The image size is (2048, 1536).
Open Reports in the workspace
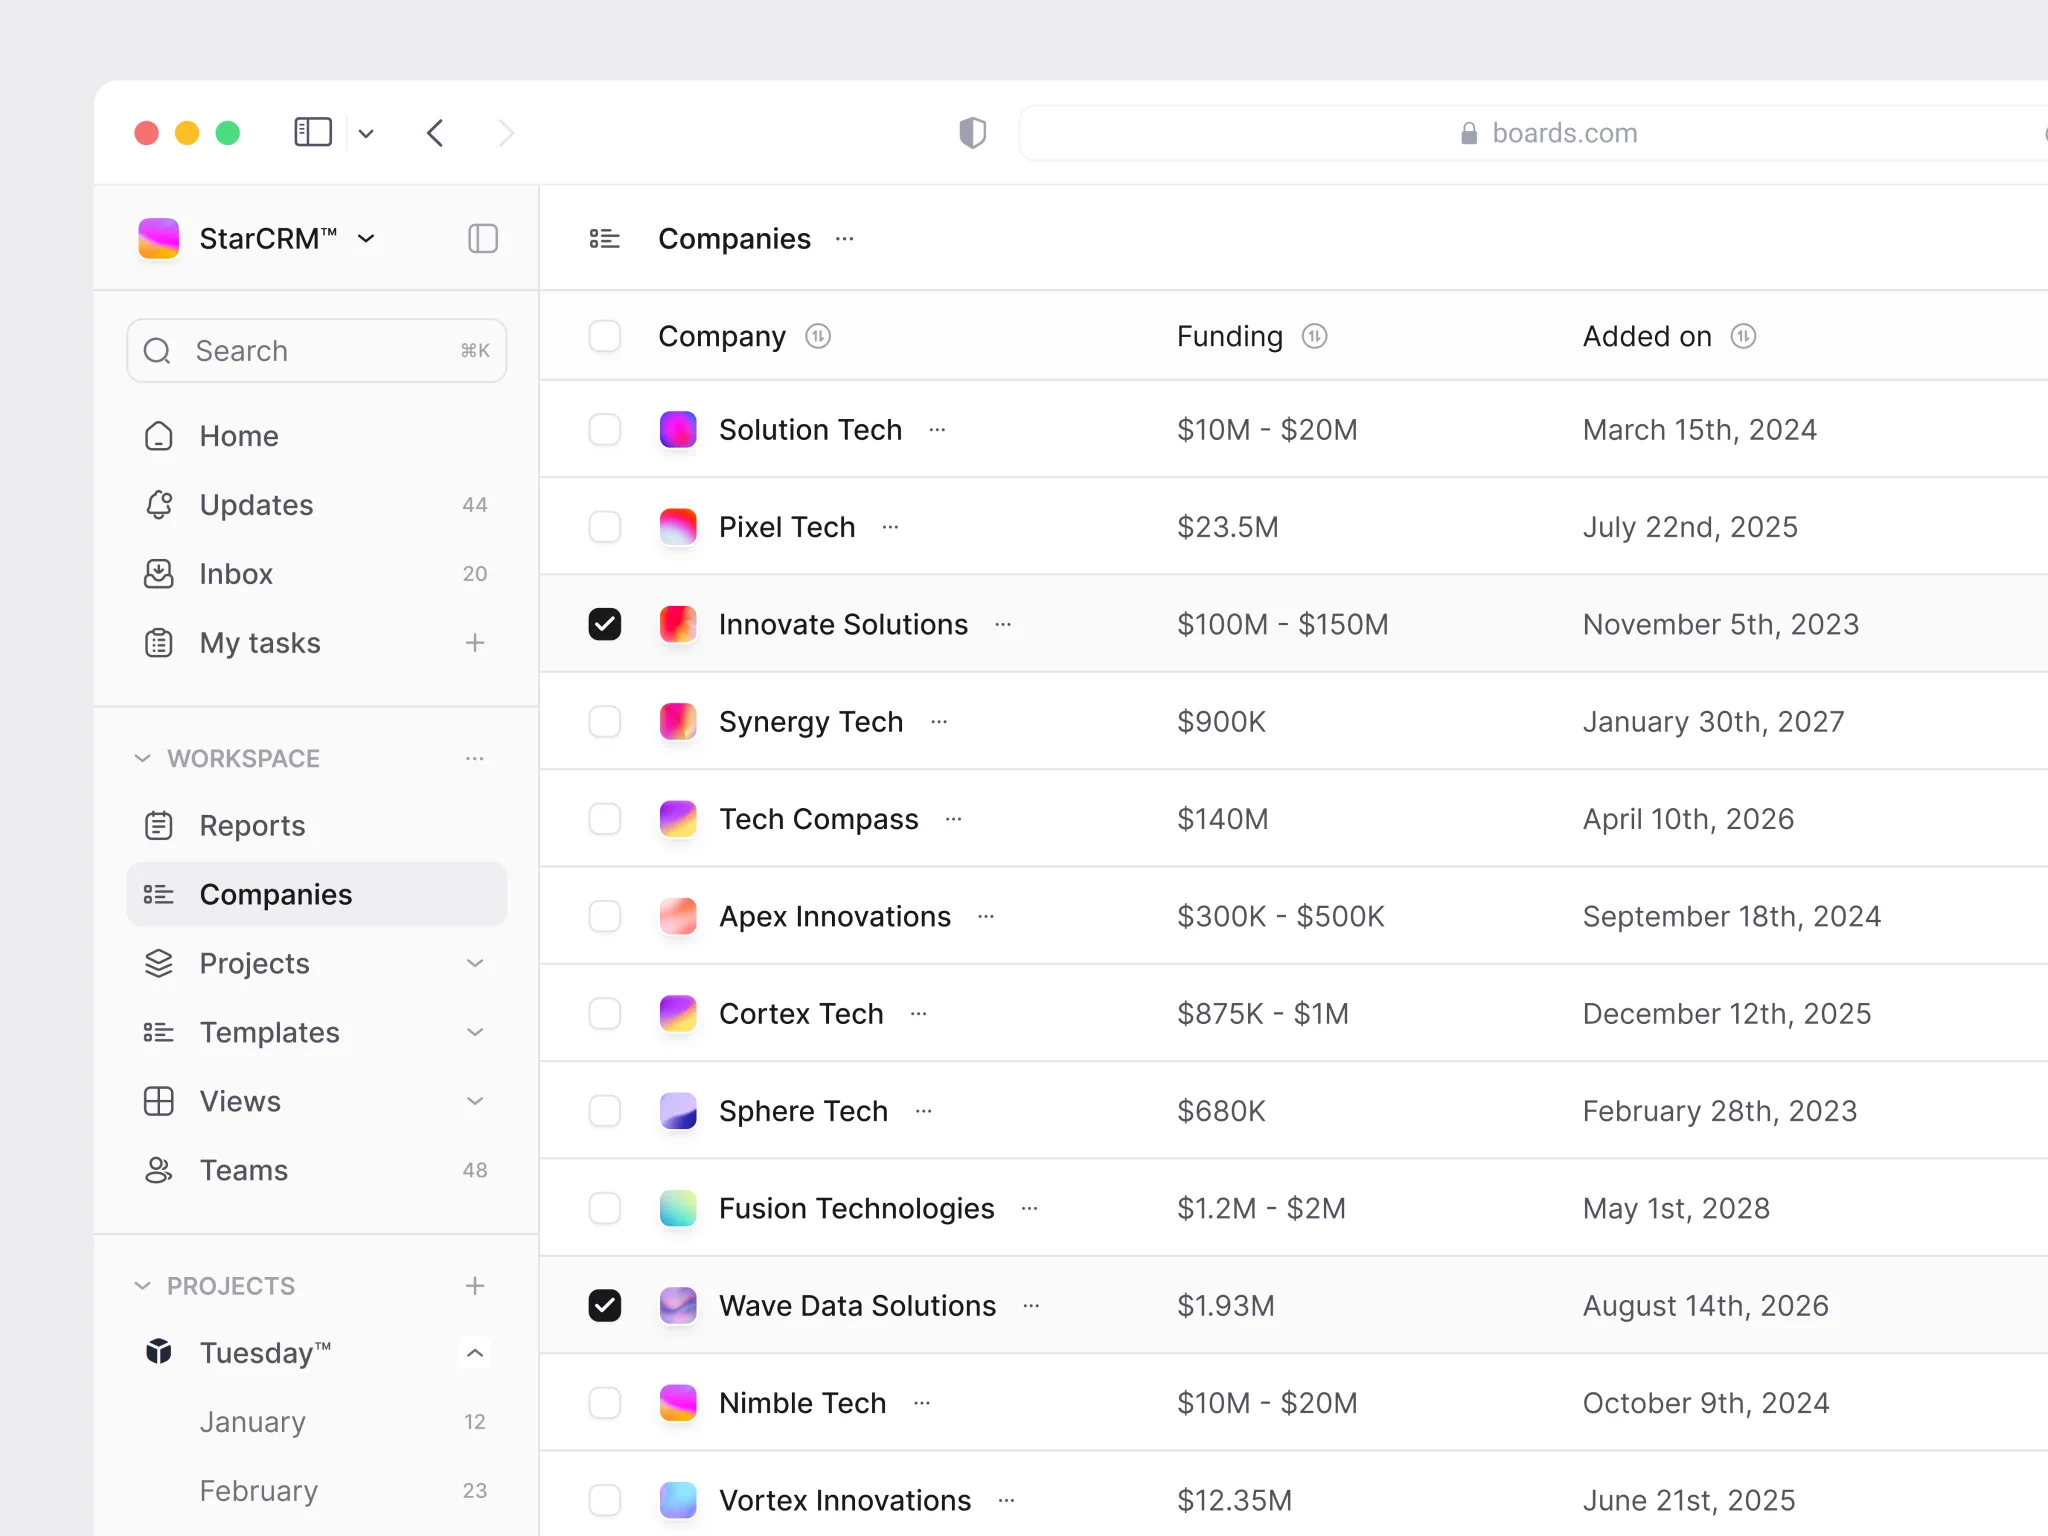tap(317, 826)
